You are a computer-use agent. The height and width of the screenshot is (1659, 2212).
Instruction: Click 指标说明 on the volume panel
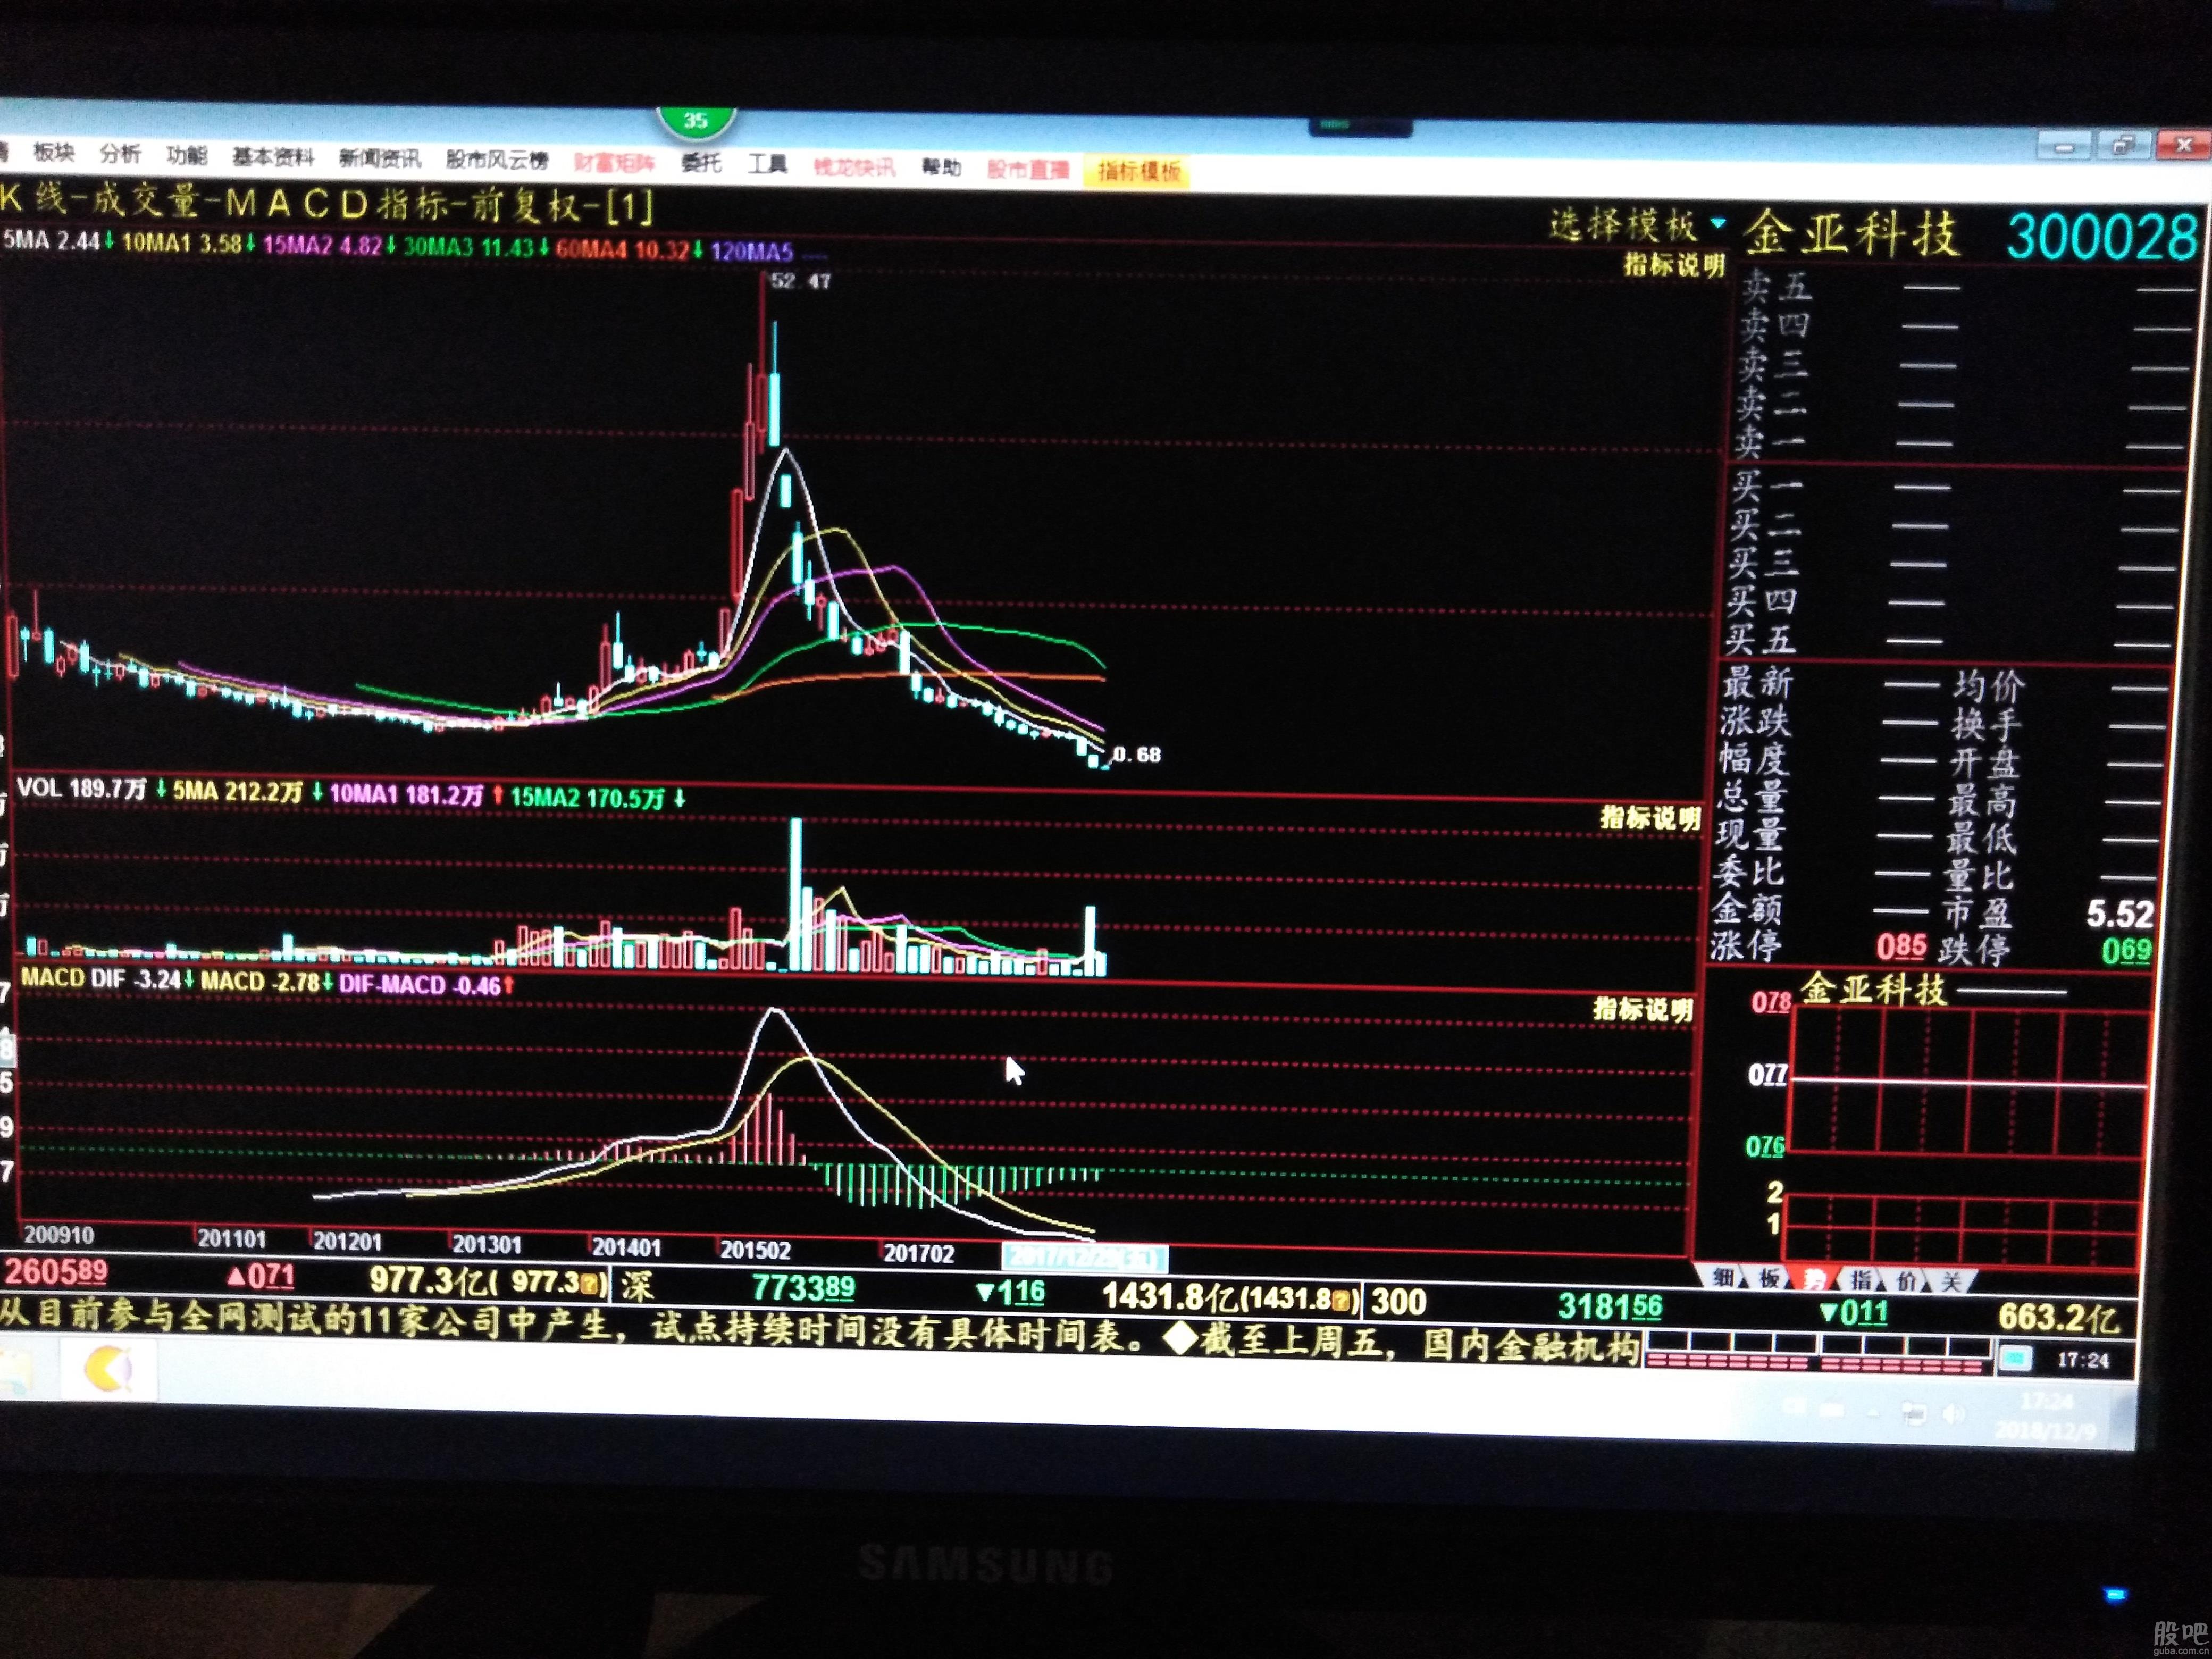pos(1650,818)
